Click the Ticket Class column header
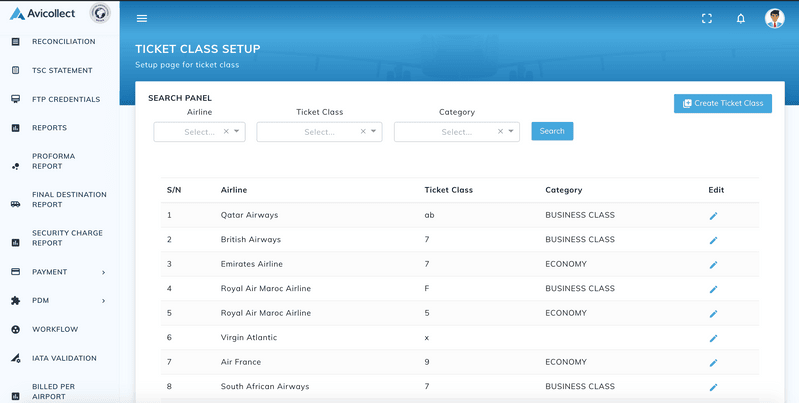Screen dimensions: 800x403 click(448, 190)
